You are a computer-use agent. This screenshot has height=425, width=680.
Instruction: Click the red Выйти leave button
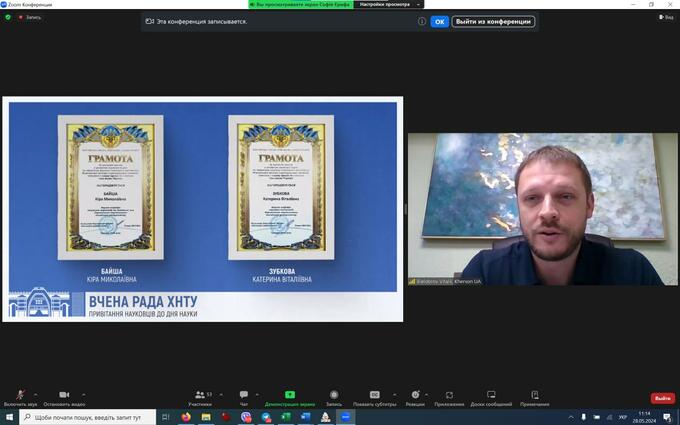tap(663, 398)
